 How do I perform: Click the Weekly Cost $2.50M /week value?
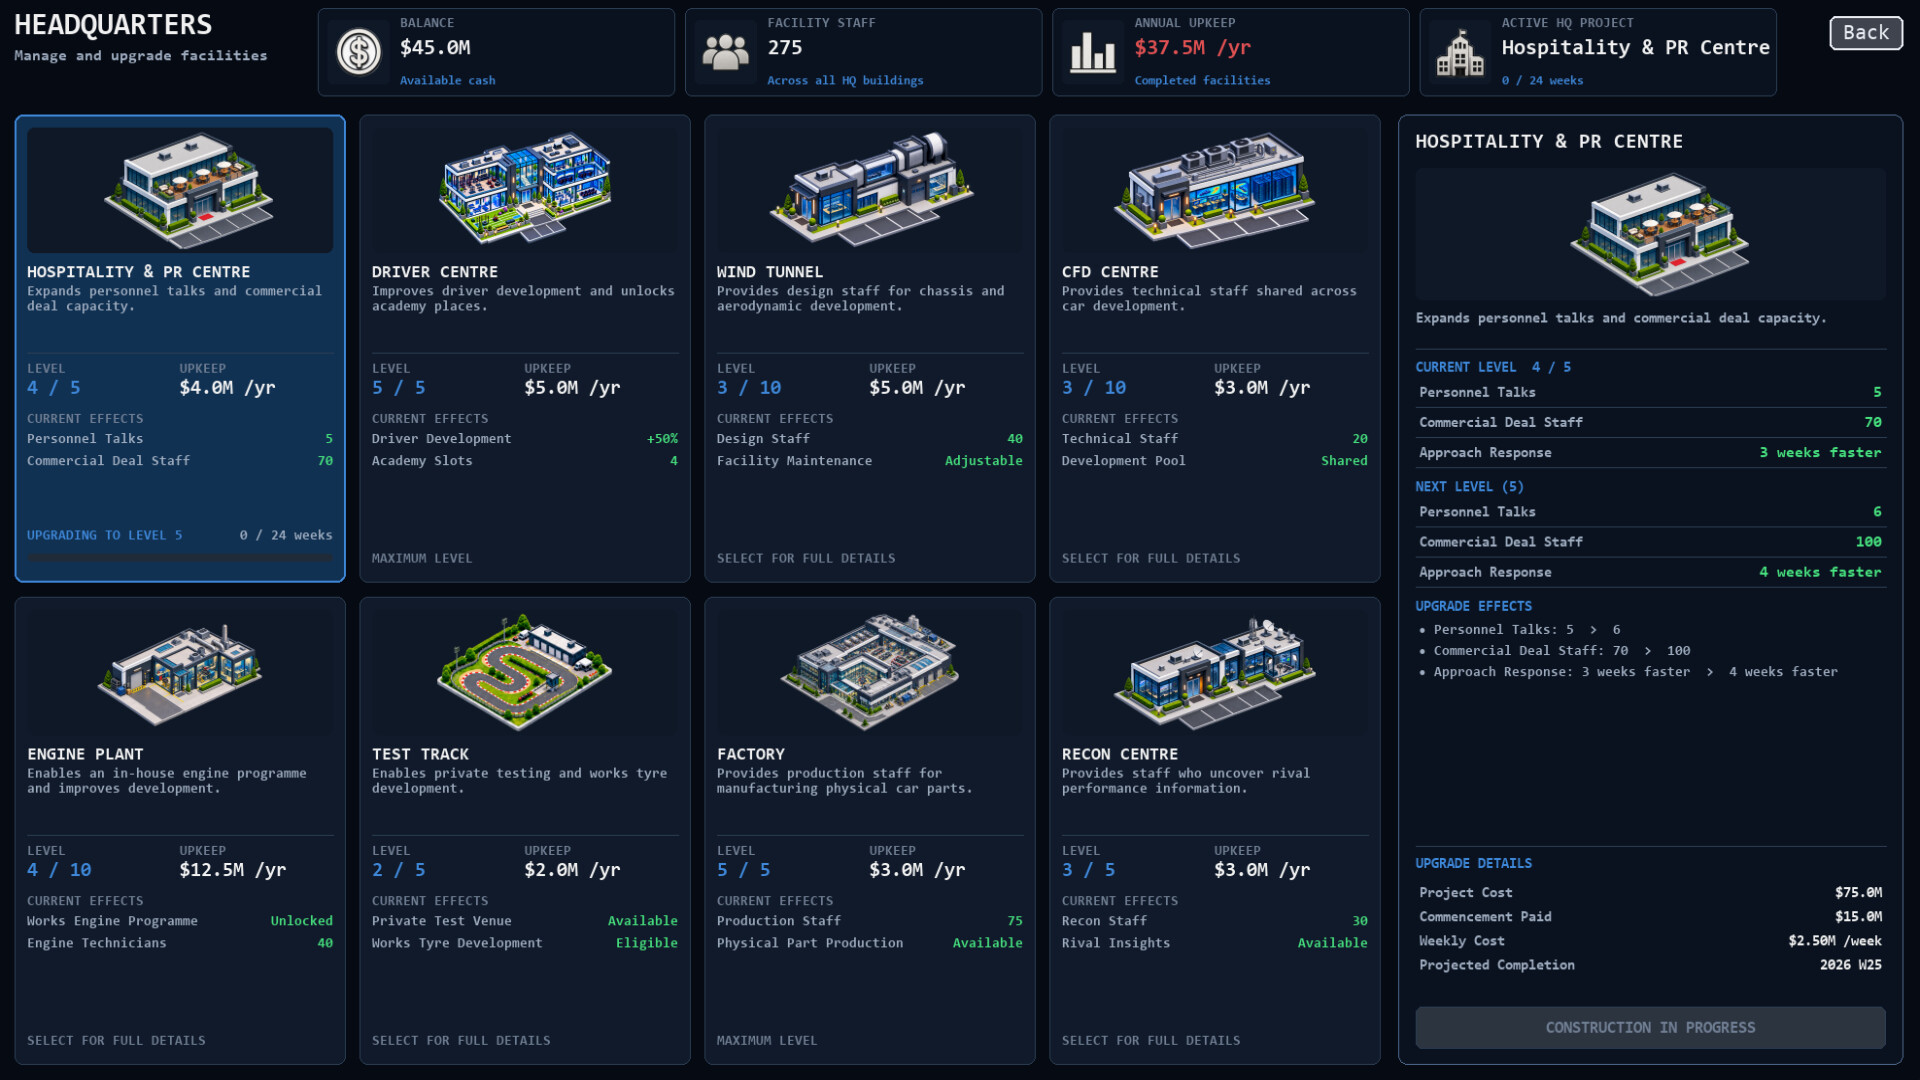pyautogui.click(x=1835, y=941)
